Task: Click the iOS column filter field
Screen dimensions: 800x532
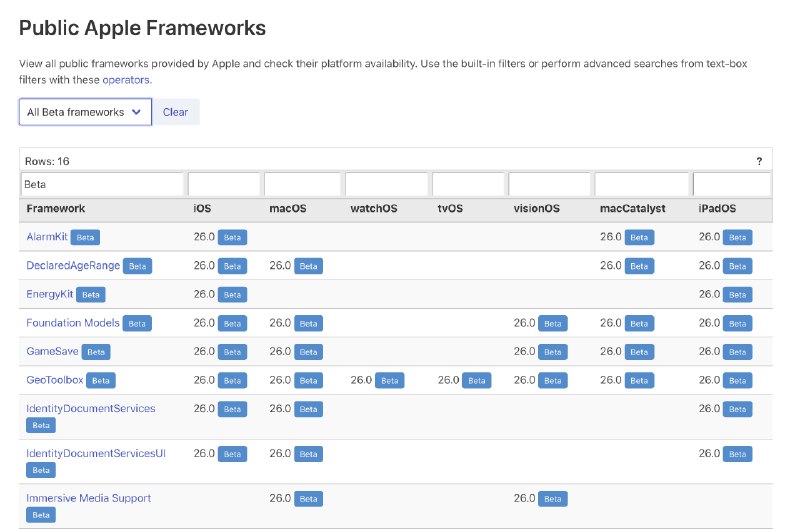Action: point(223,185)
